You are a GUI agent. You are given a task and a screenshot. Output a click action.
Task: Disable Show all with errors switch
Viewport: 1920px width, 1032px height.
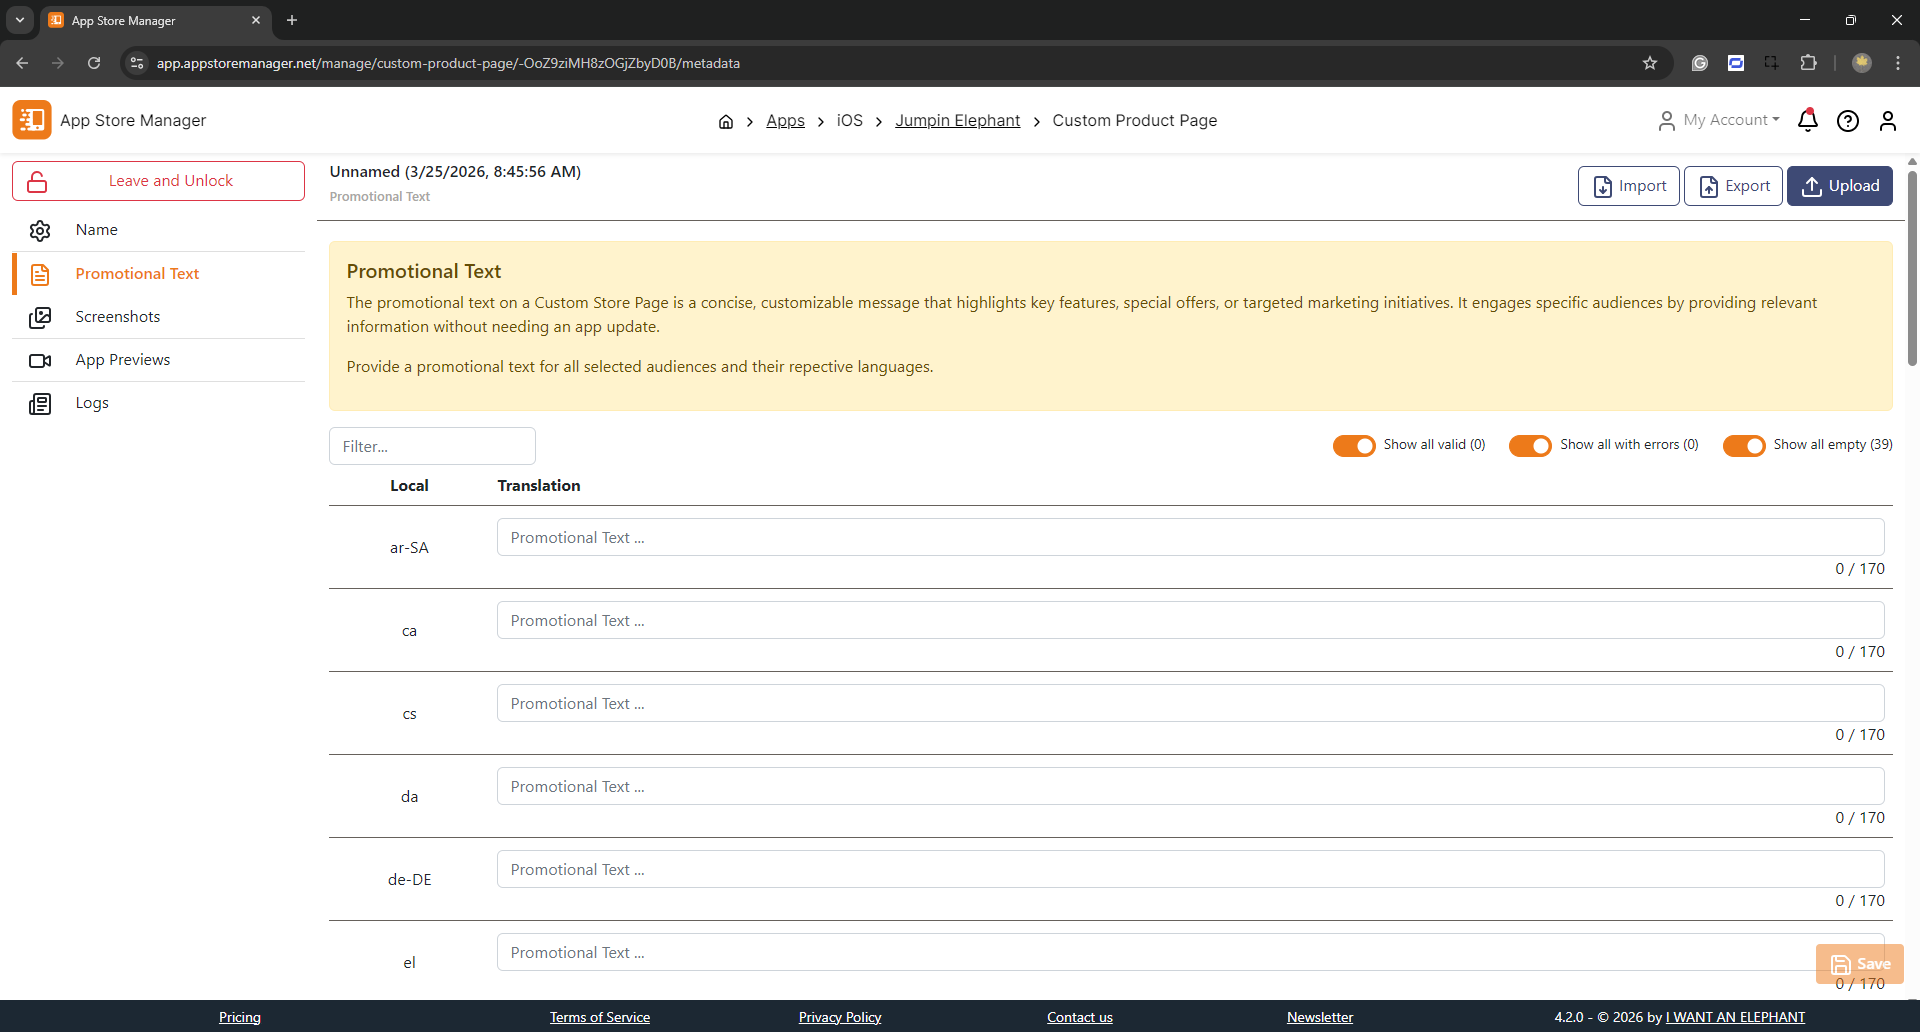[x=1530, y=446]
